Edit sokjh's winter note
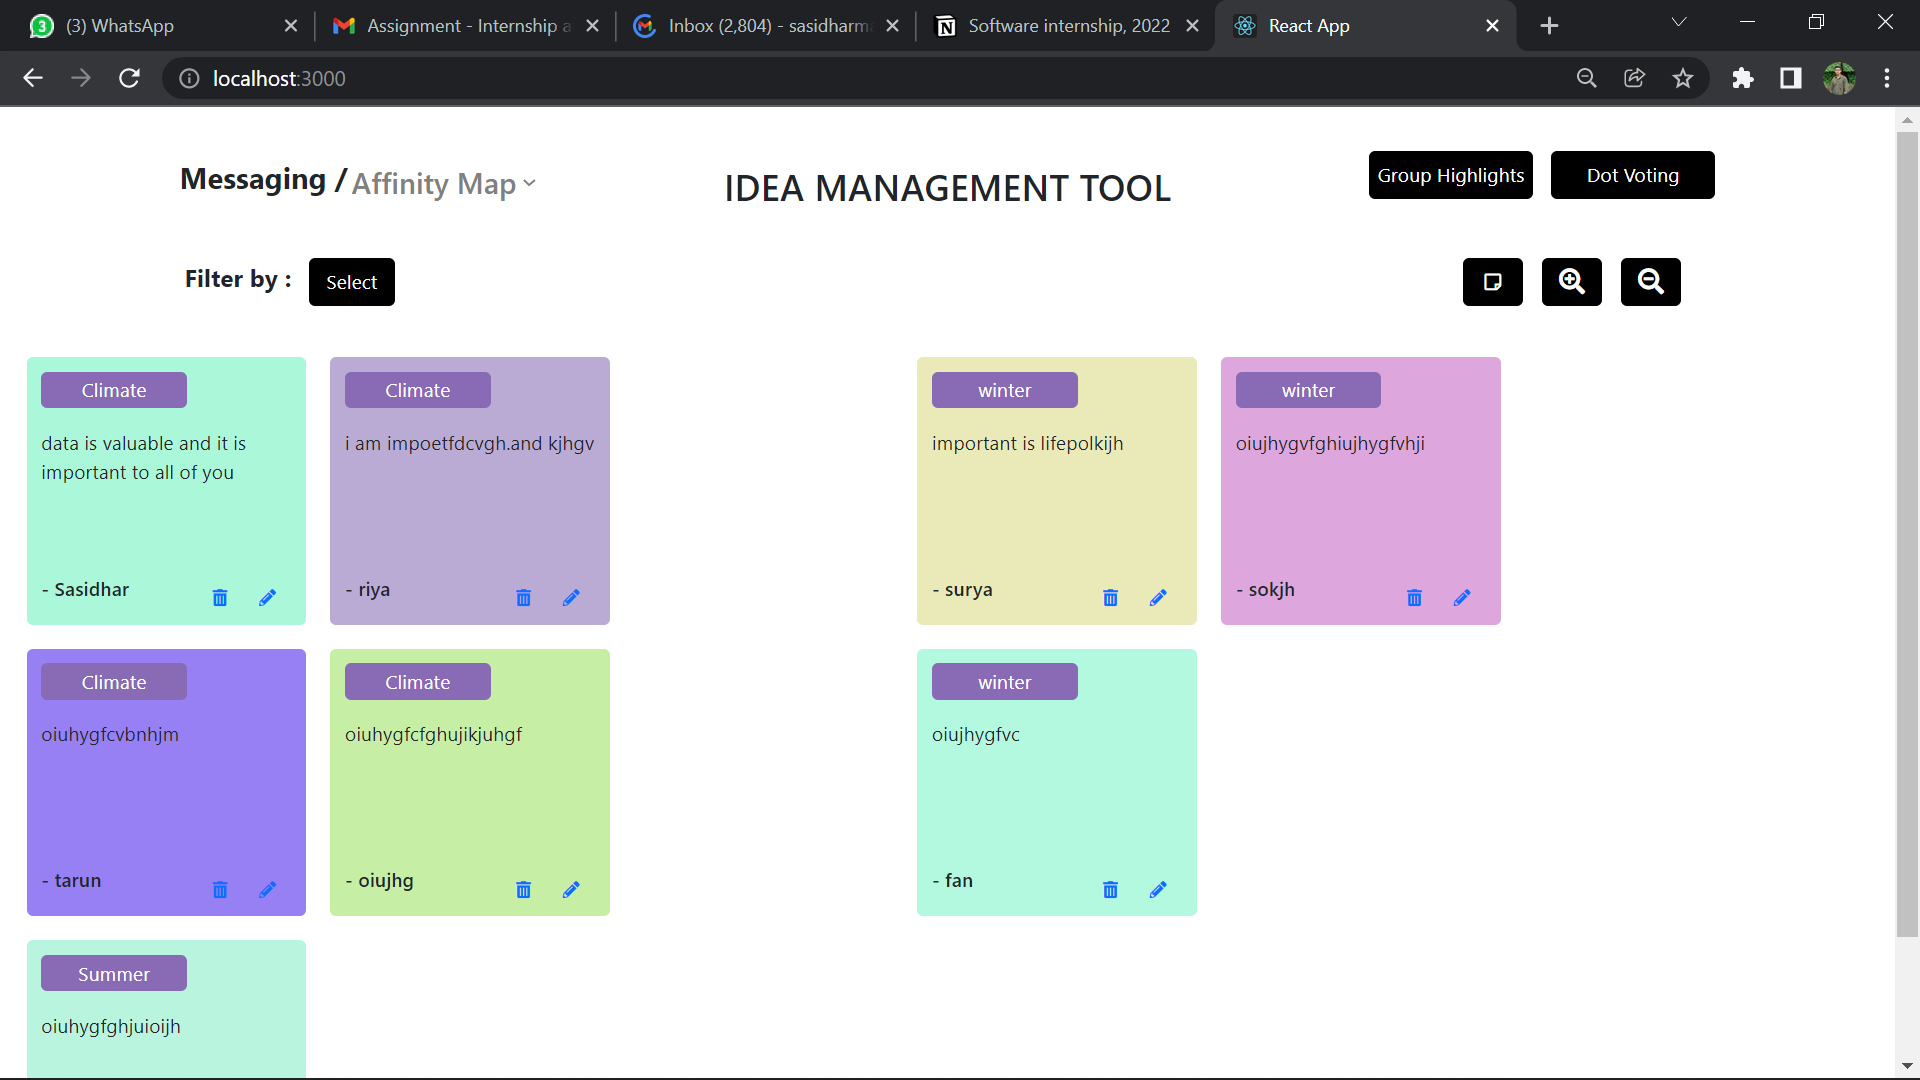 (1462, 598)
